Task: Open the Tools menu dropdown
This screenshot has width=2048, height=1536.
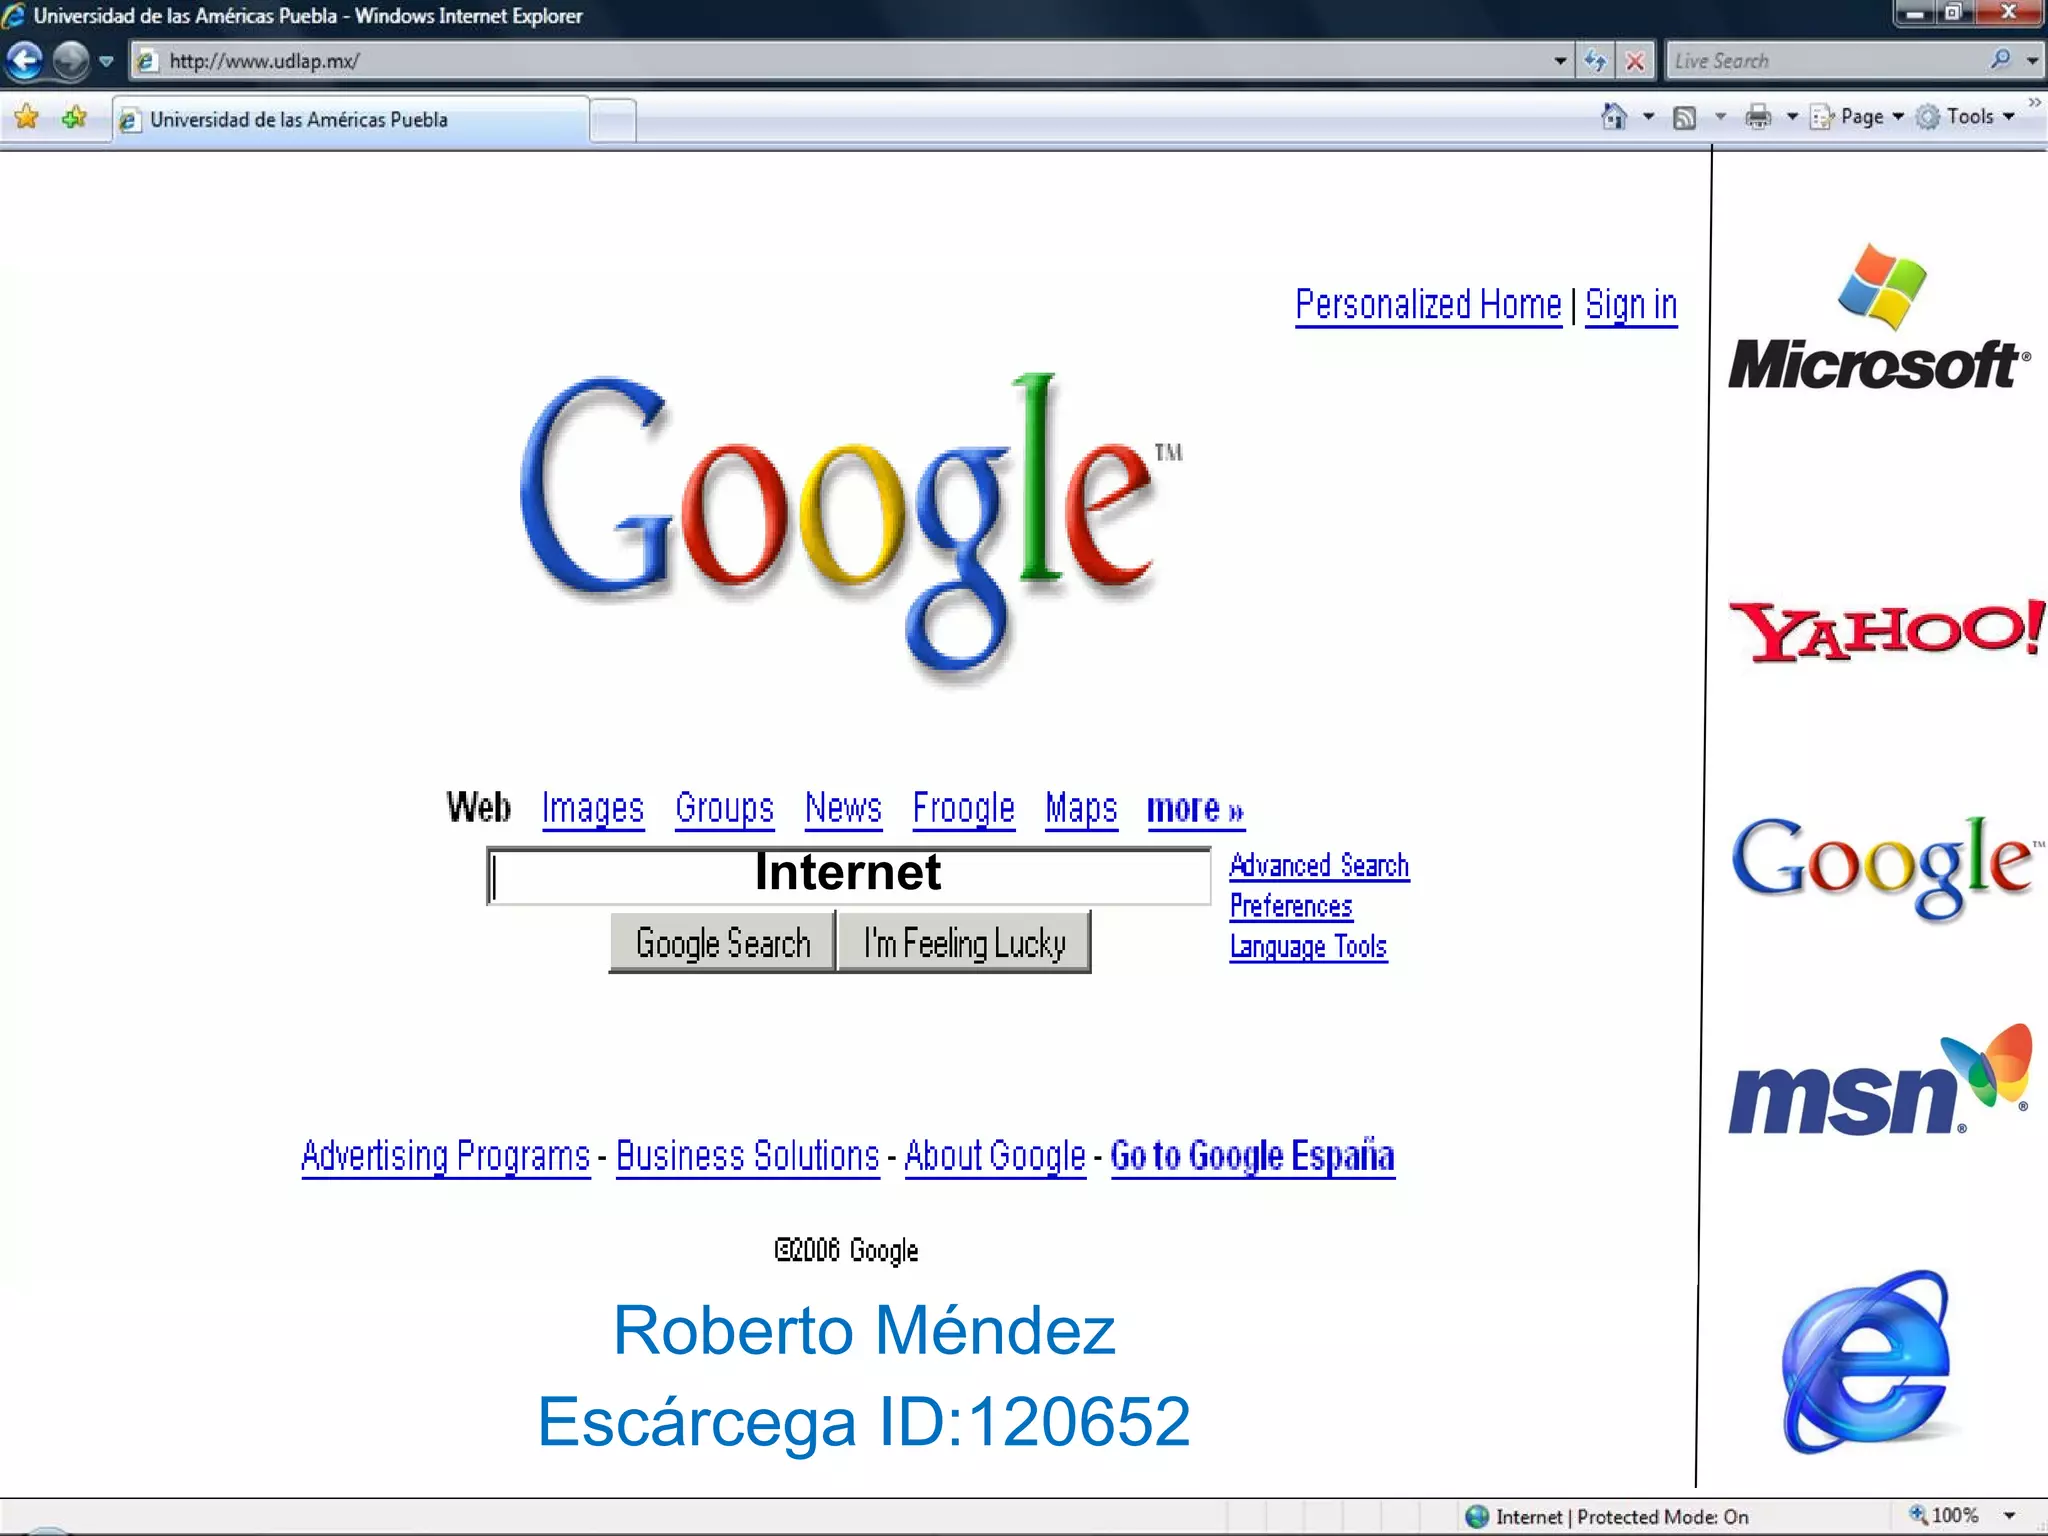Action: pyautogui.click(x=1970, y=117)
